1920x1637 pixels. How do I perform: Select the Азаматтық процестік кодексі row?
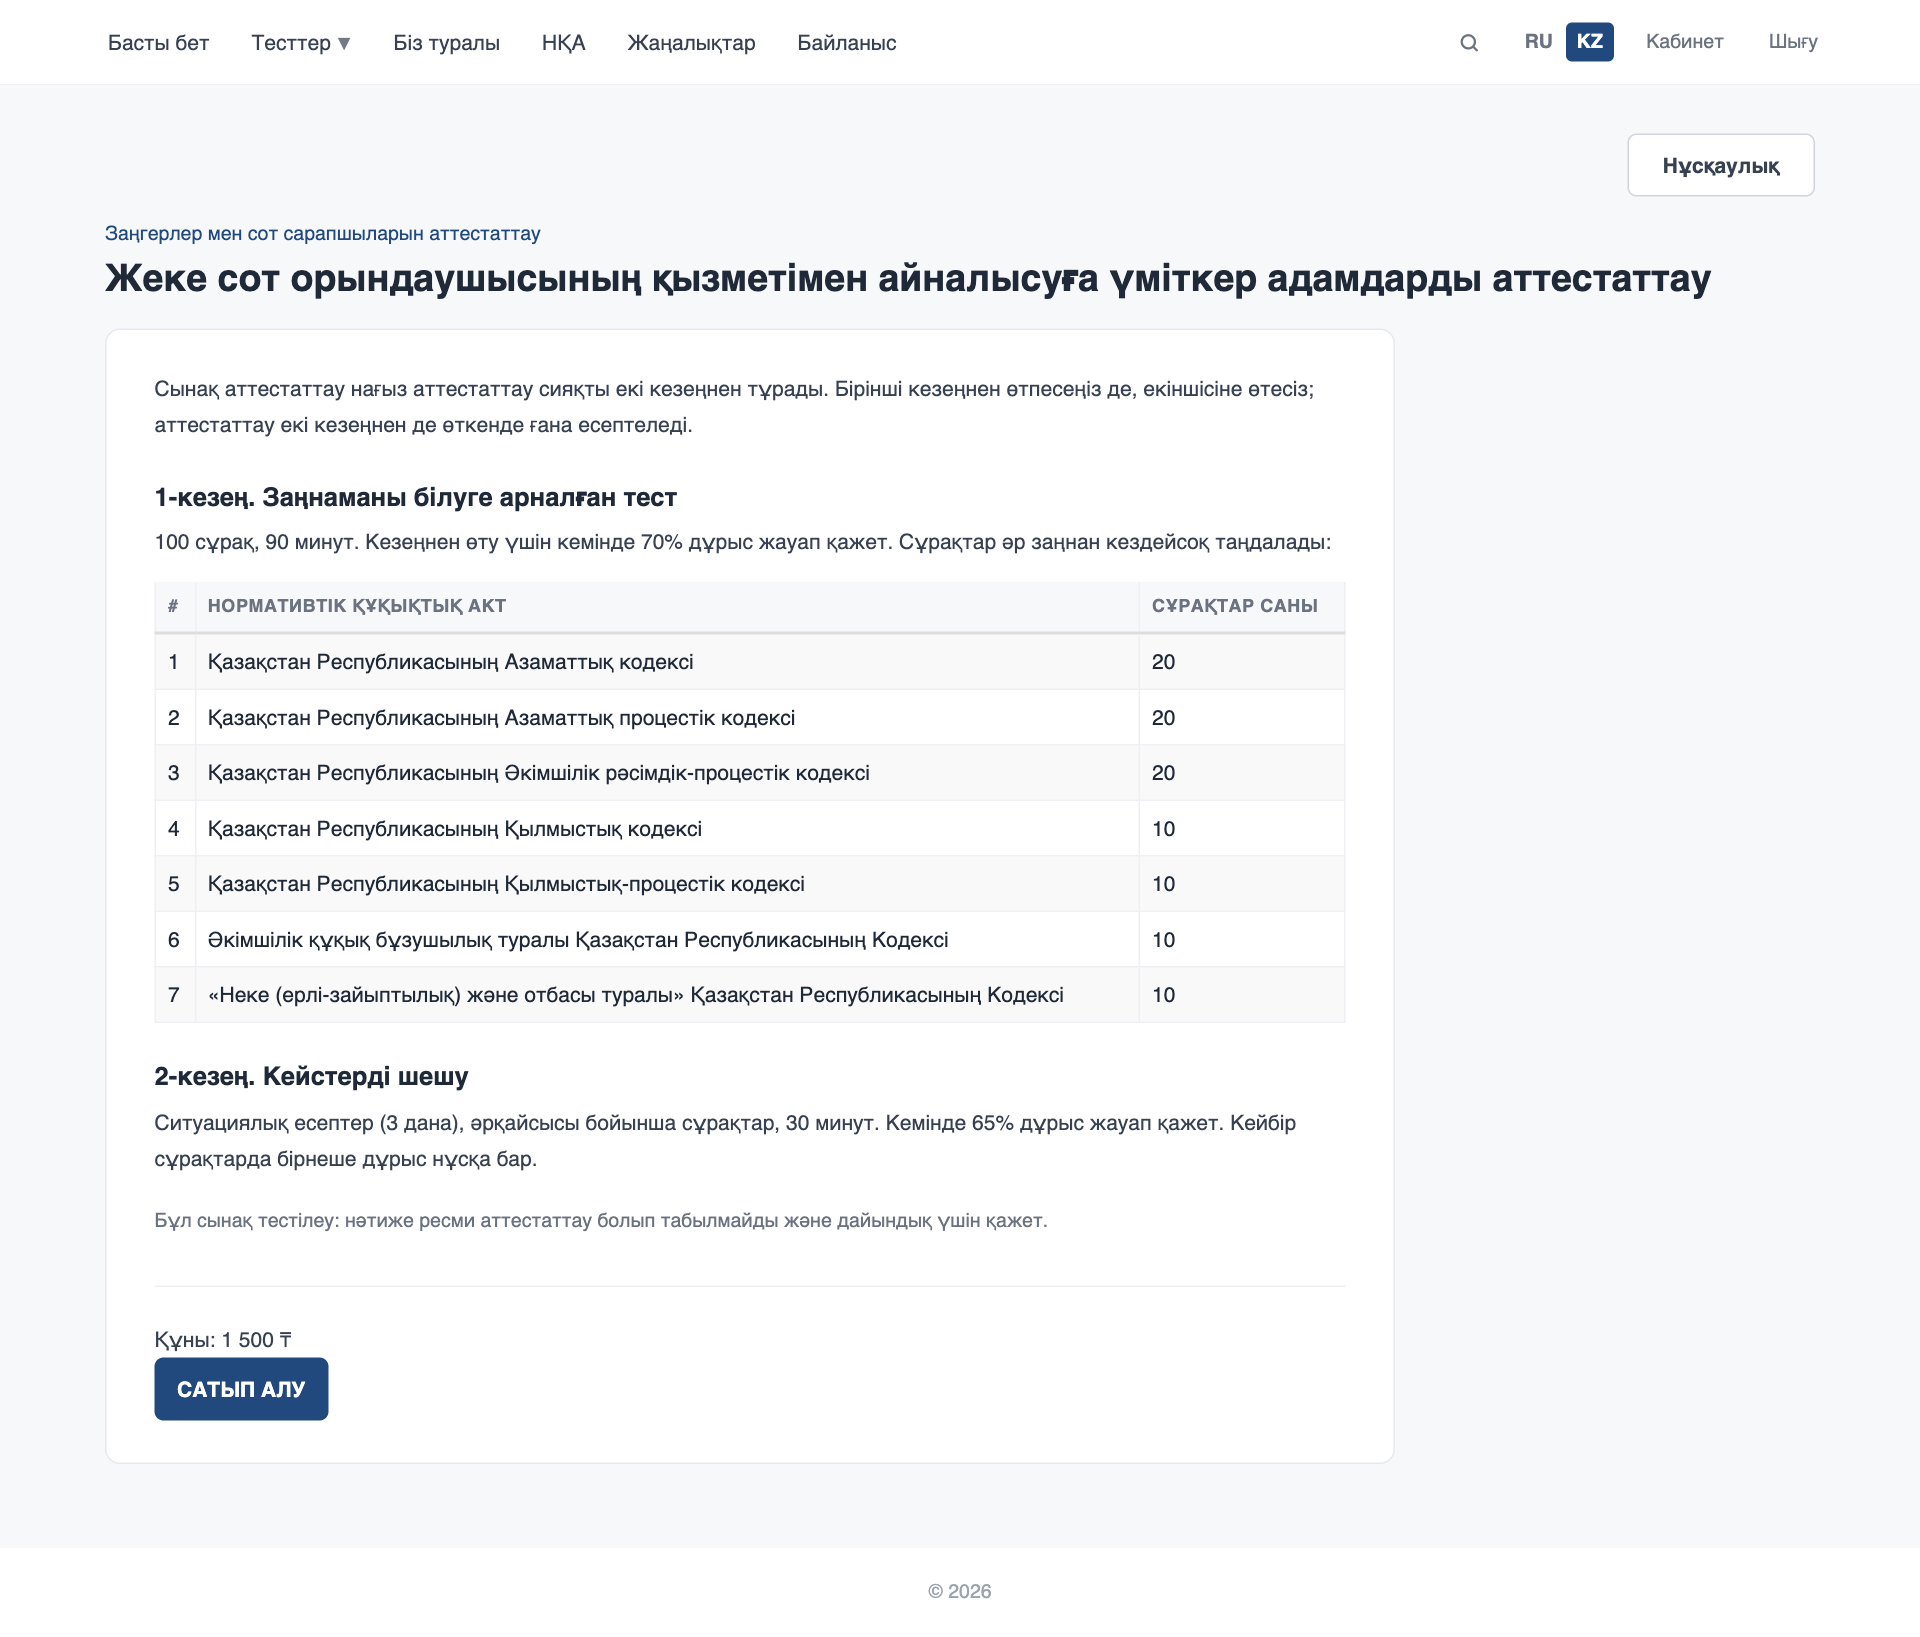point(750,718)
